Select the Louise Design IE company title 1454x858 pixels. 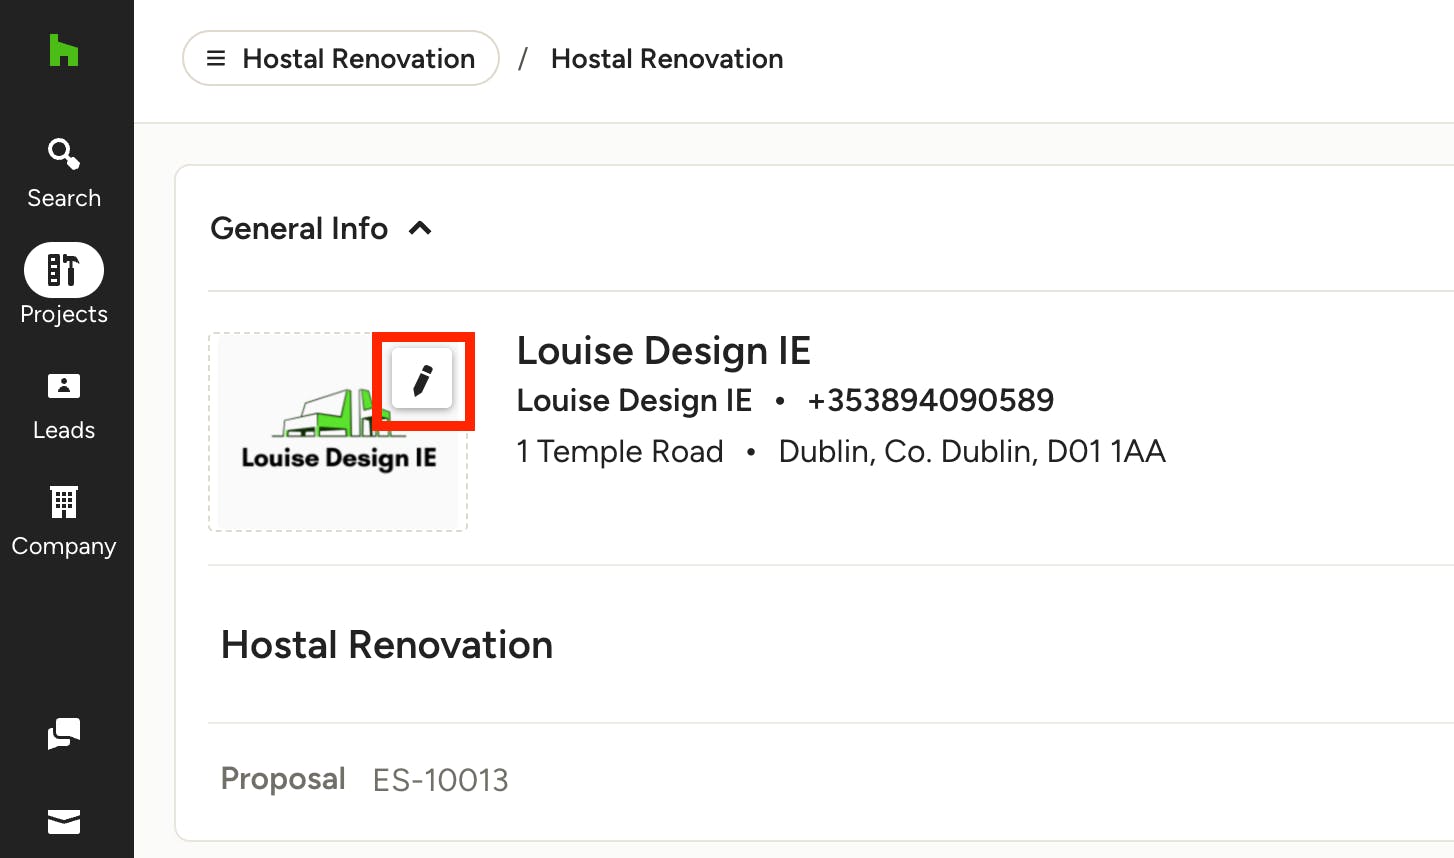[x=663, y=351]
